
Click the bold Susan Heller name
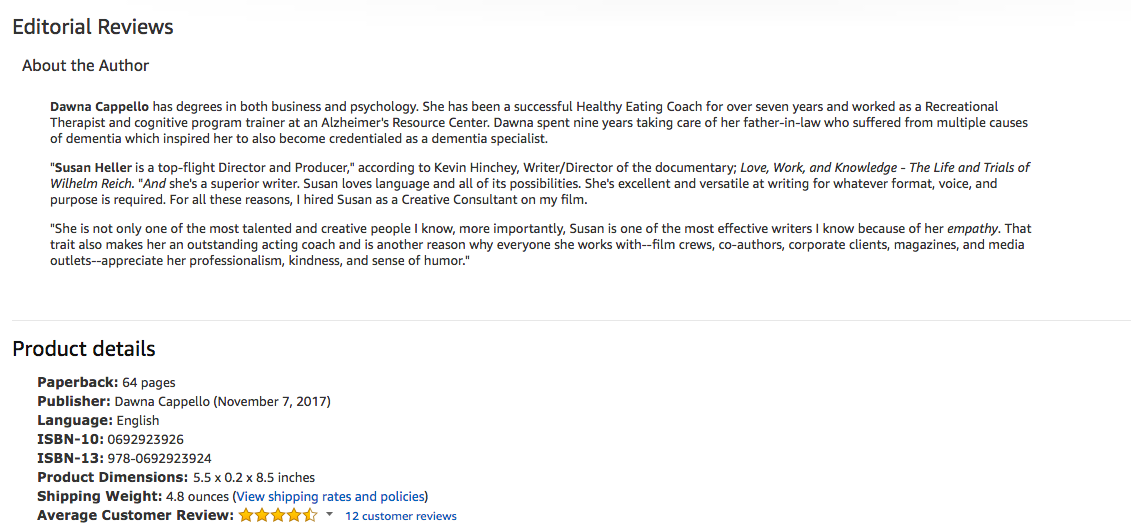(93, 167)
